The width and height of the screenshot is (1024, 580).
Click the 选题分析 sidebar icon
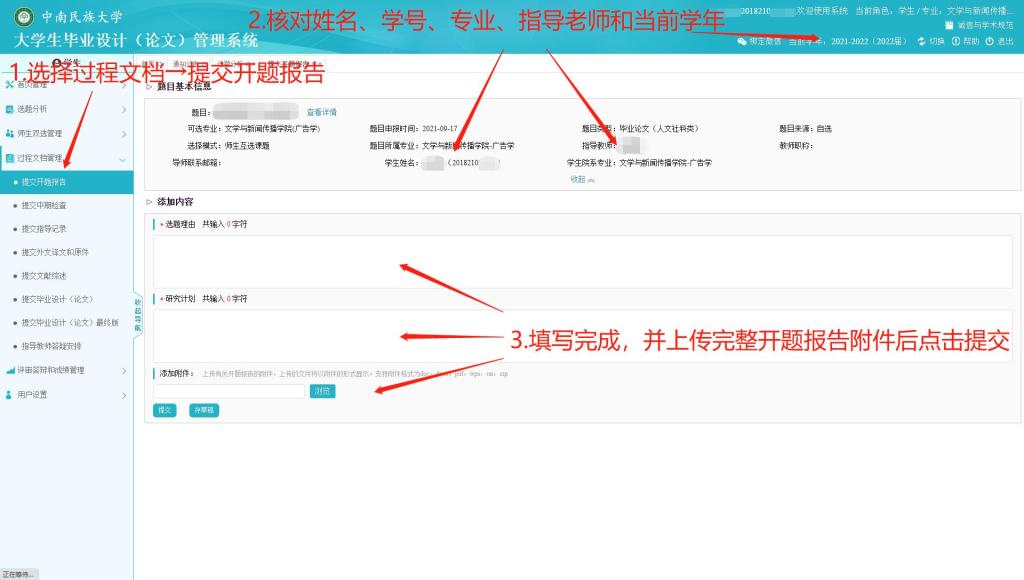pos(10,109)
